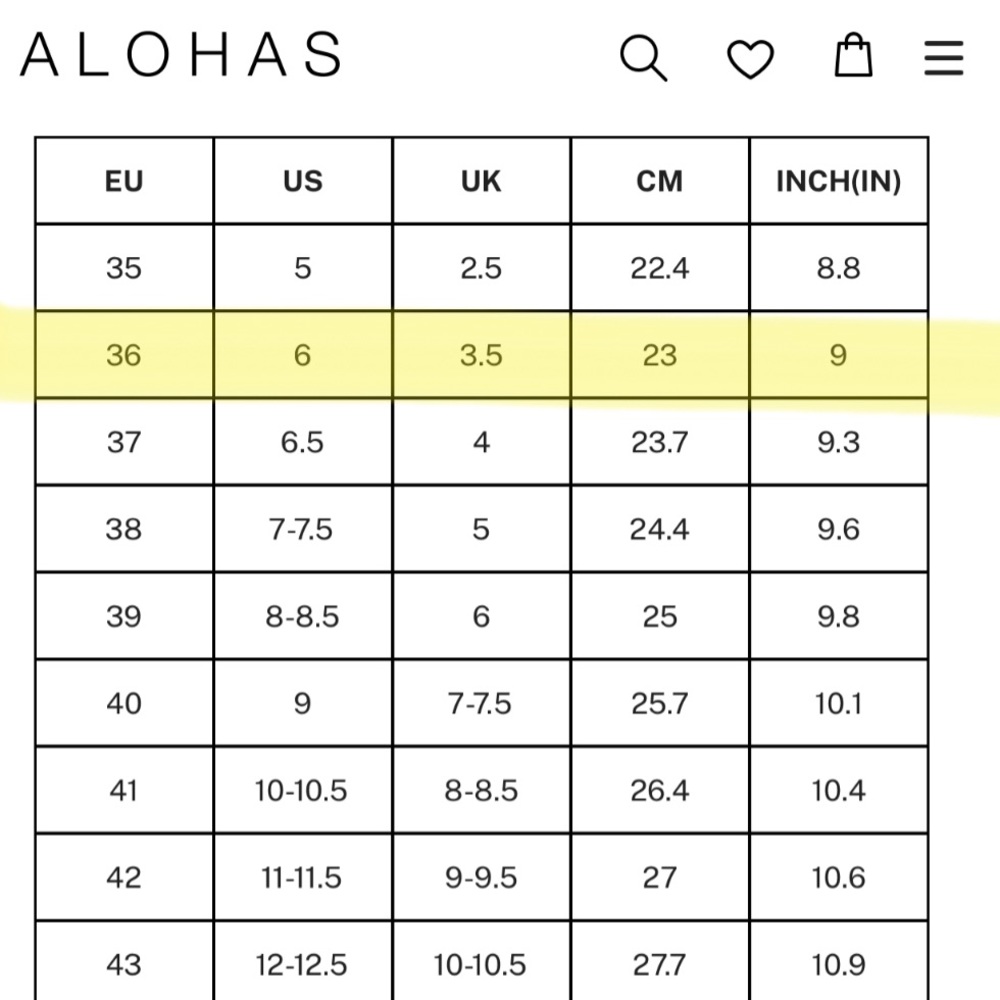Click the EU size 35 cell
This screenshot has height=1000, width=1000.
click(x=124, y=268)
